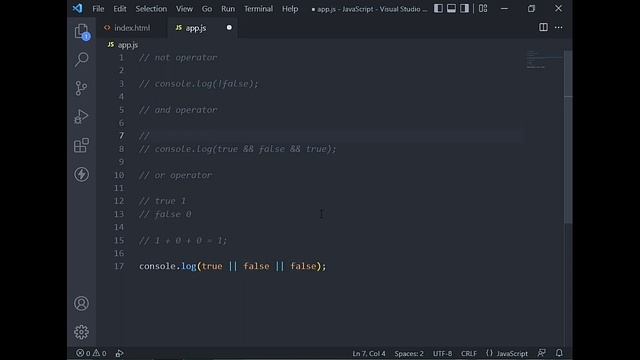Viewport: 640px width, 360px height.
Task: Open the editor More Actions ellipsis
Action: tap(558, 27)
